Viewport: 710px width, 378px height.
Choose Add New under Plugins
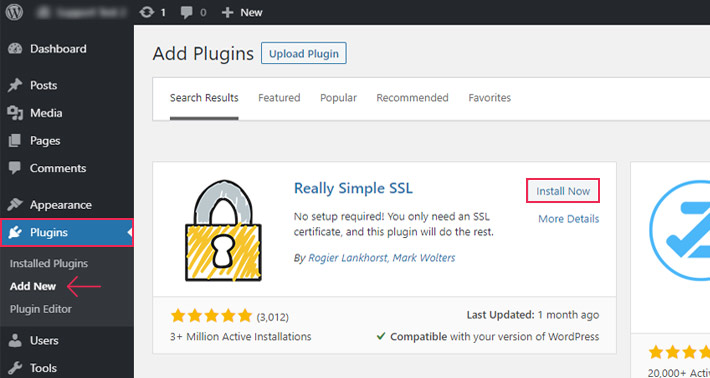click(33, 287)
